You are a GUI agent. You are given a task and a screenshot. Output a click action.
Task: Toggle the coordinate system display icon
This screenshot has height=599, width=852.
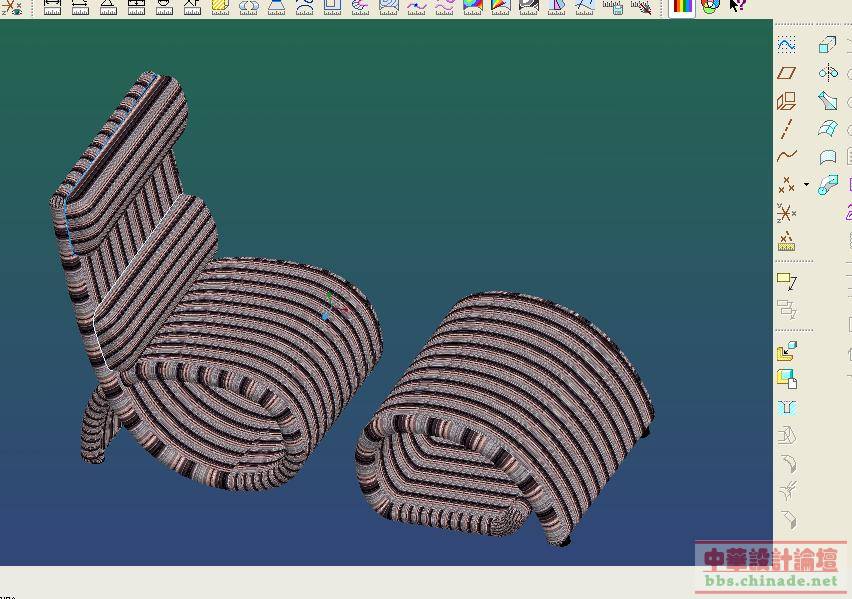pos(11,7)
